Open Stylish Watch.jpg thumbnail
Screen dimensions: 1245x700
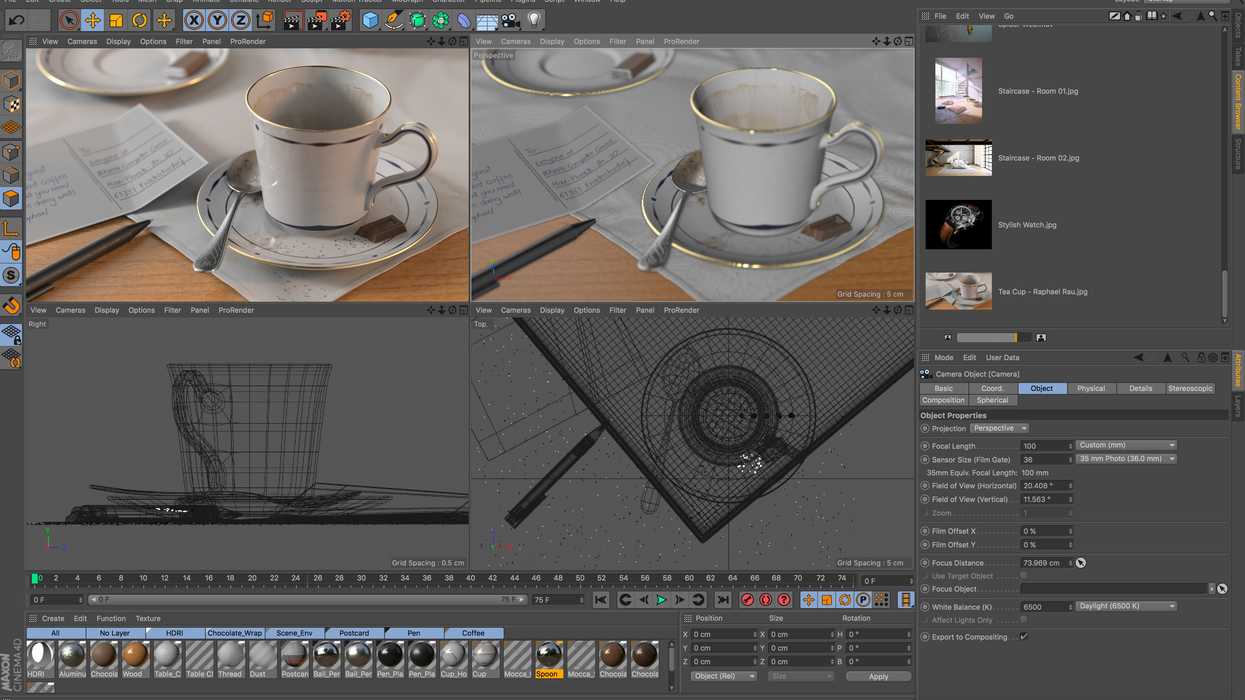click(958, 224)
